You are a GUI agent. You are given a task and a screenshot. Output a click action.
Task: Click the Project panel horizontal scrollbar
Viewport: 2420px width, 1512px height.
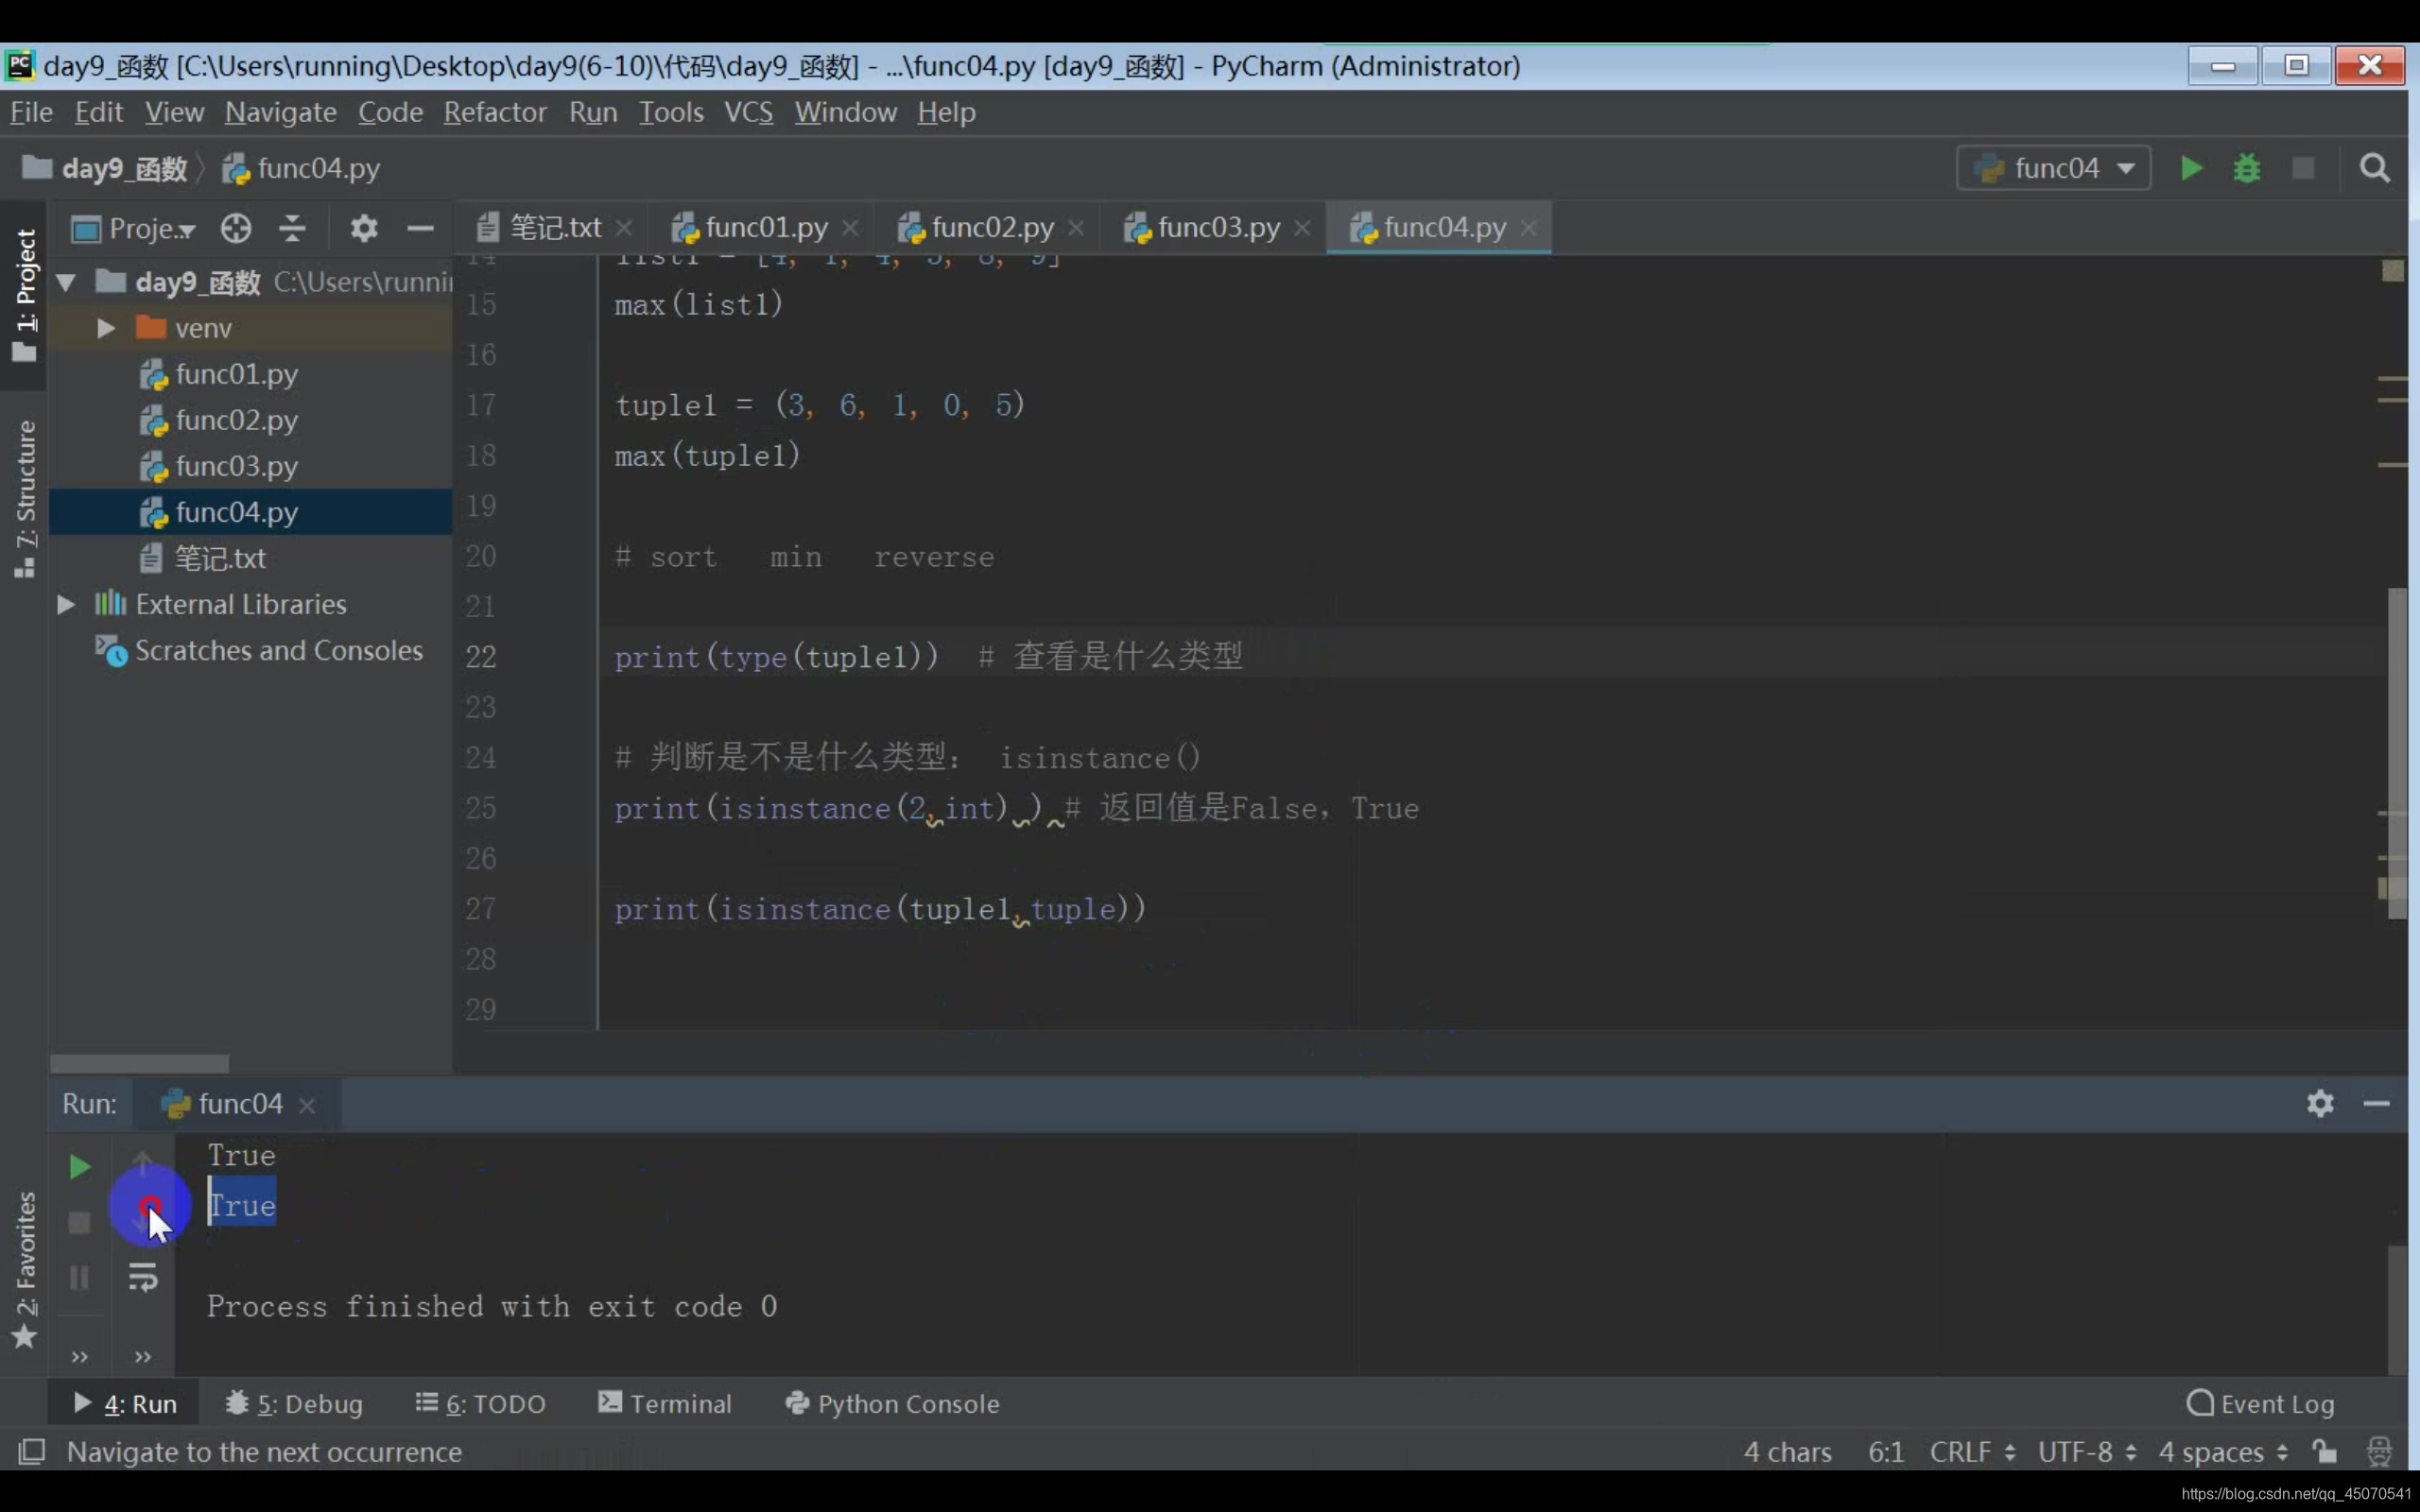pos(140,1063)
